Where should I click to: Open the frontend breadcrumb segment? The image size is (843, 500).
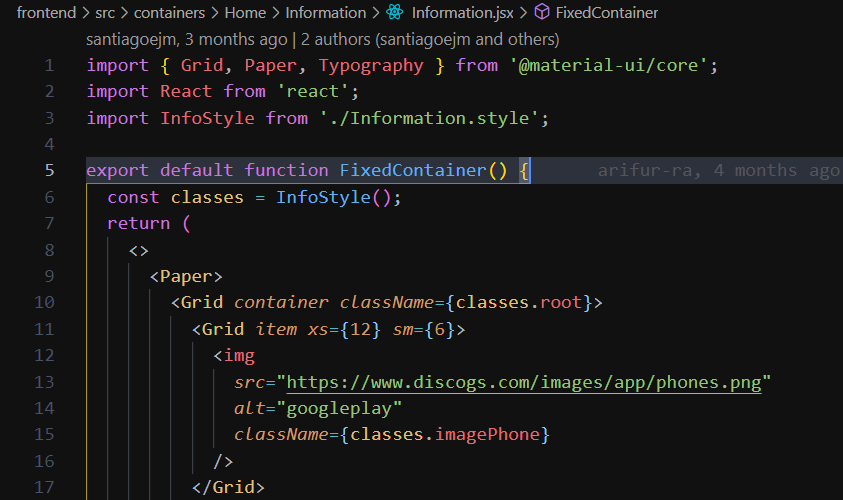[x=46, y=12]
